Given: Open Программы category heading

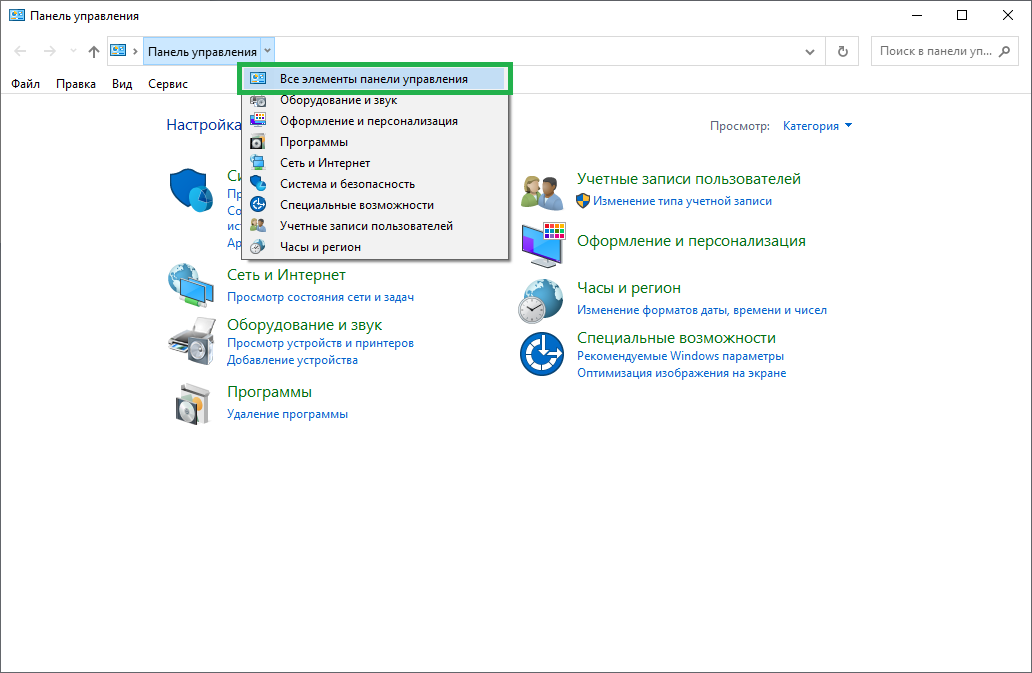Looking at the screenshot, I should (269, 392).
